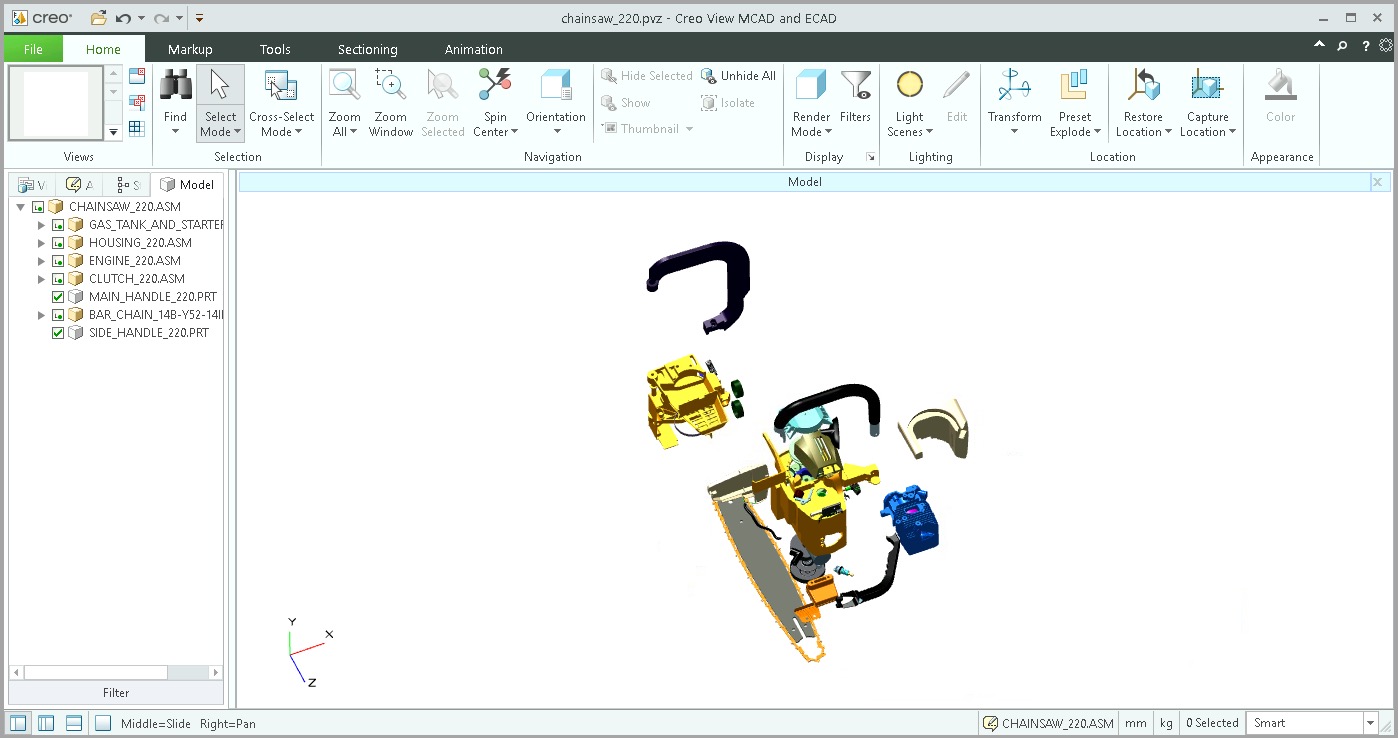Click the open file folder icon
This screenshot has width=1398, height=738.
pyautogui.click(x=98, y=18)
